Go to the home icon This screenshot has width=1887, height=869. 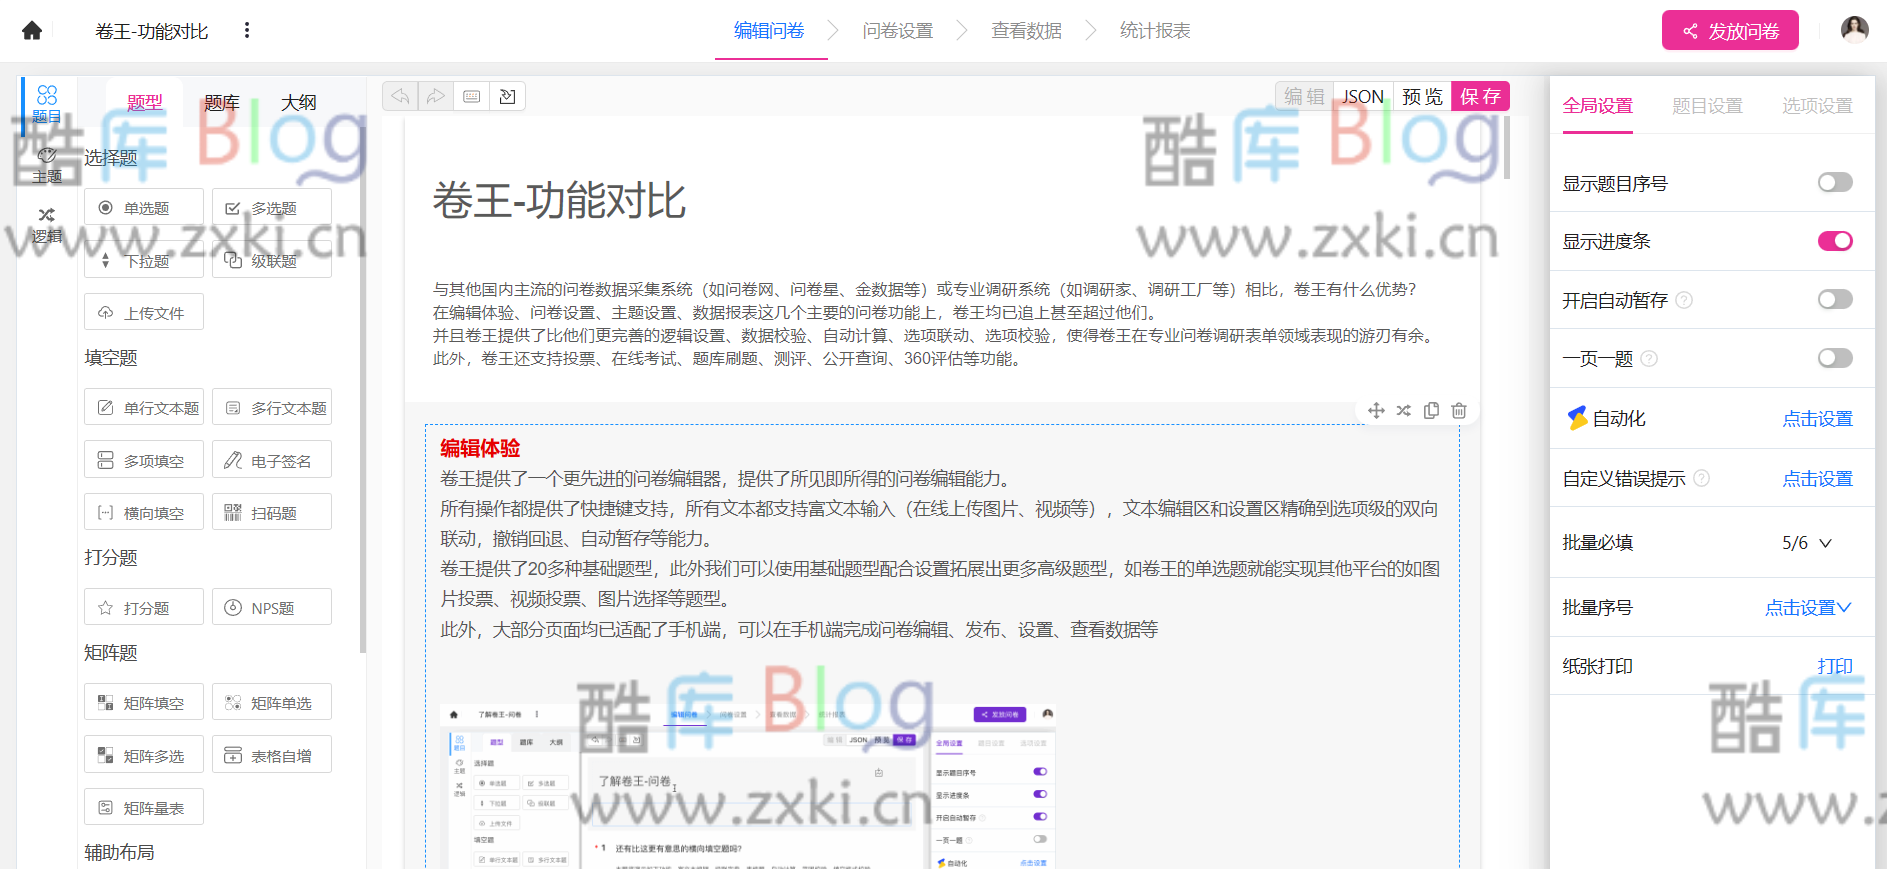(32, 31)
